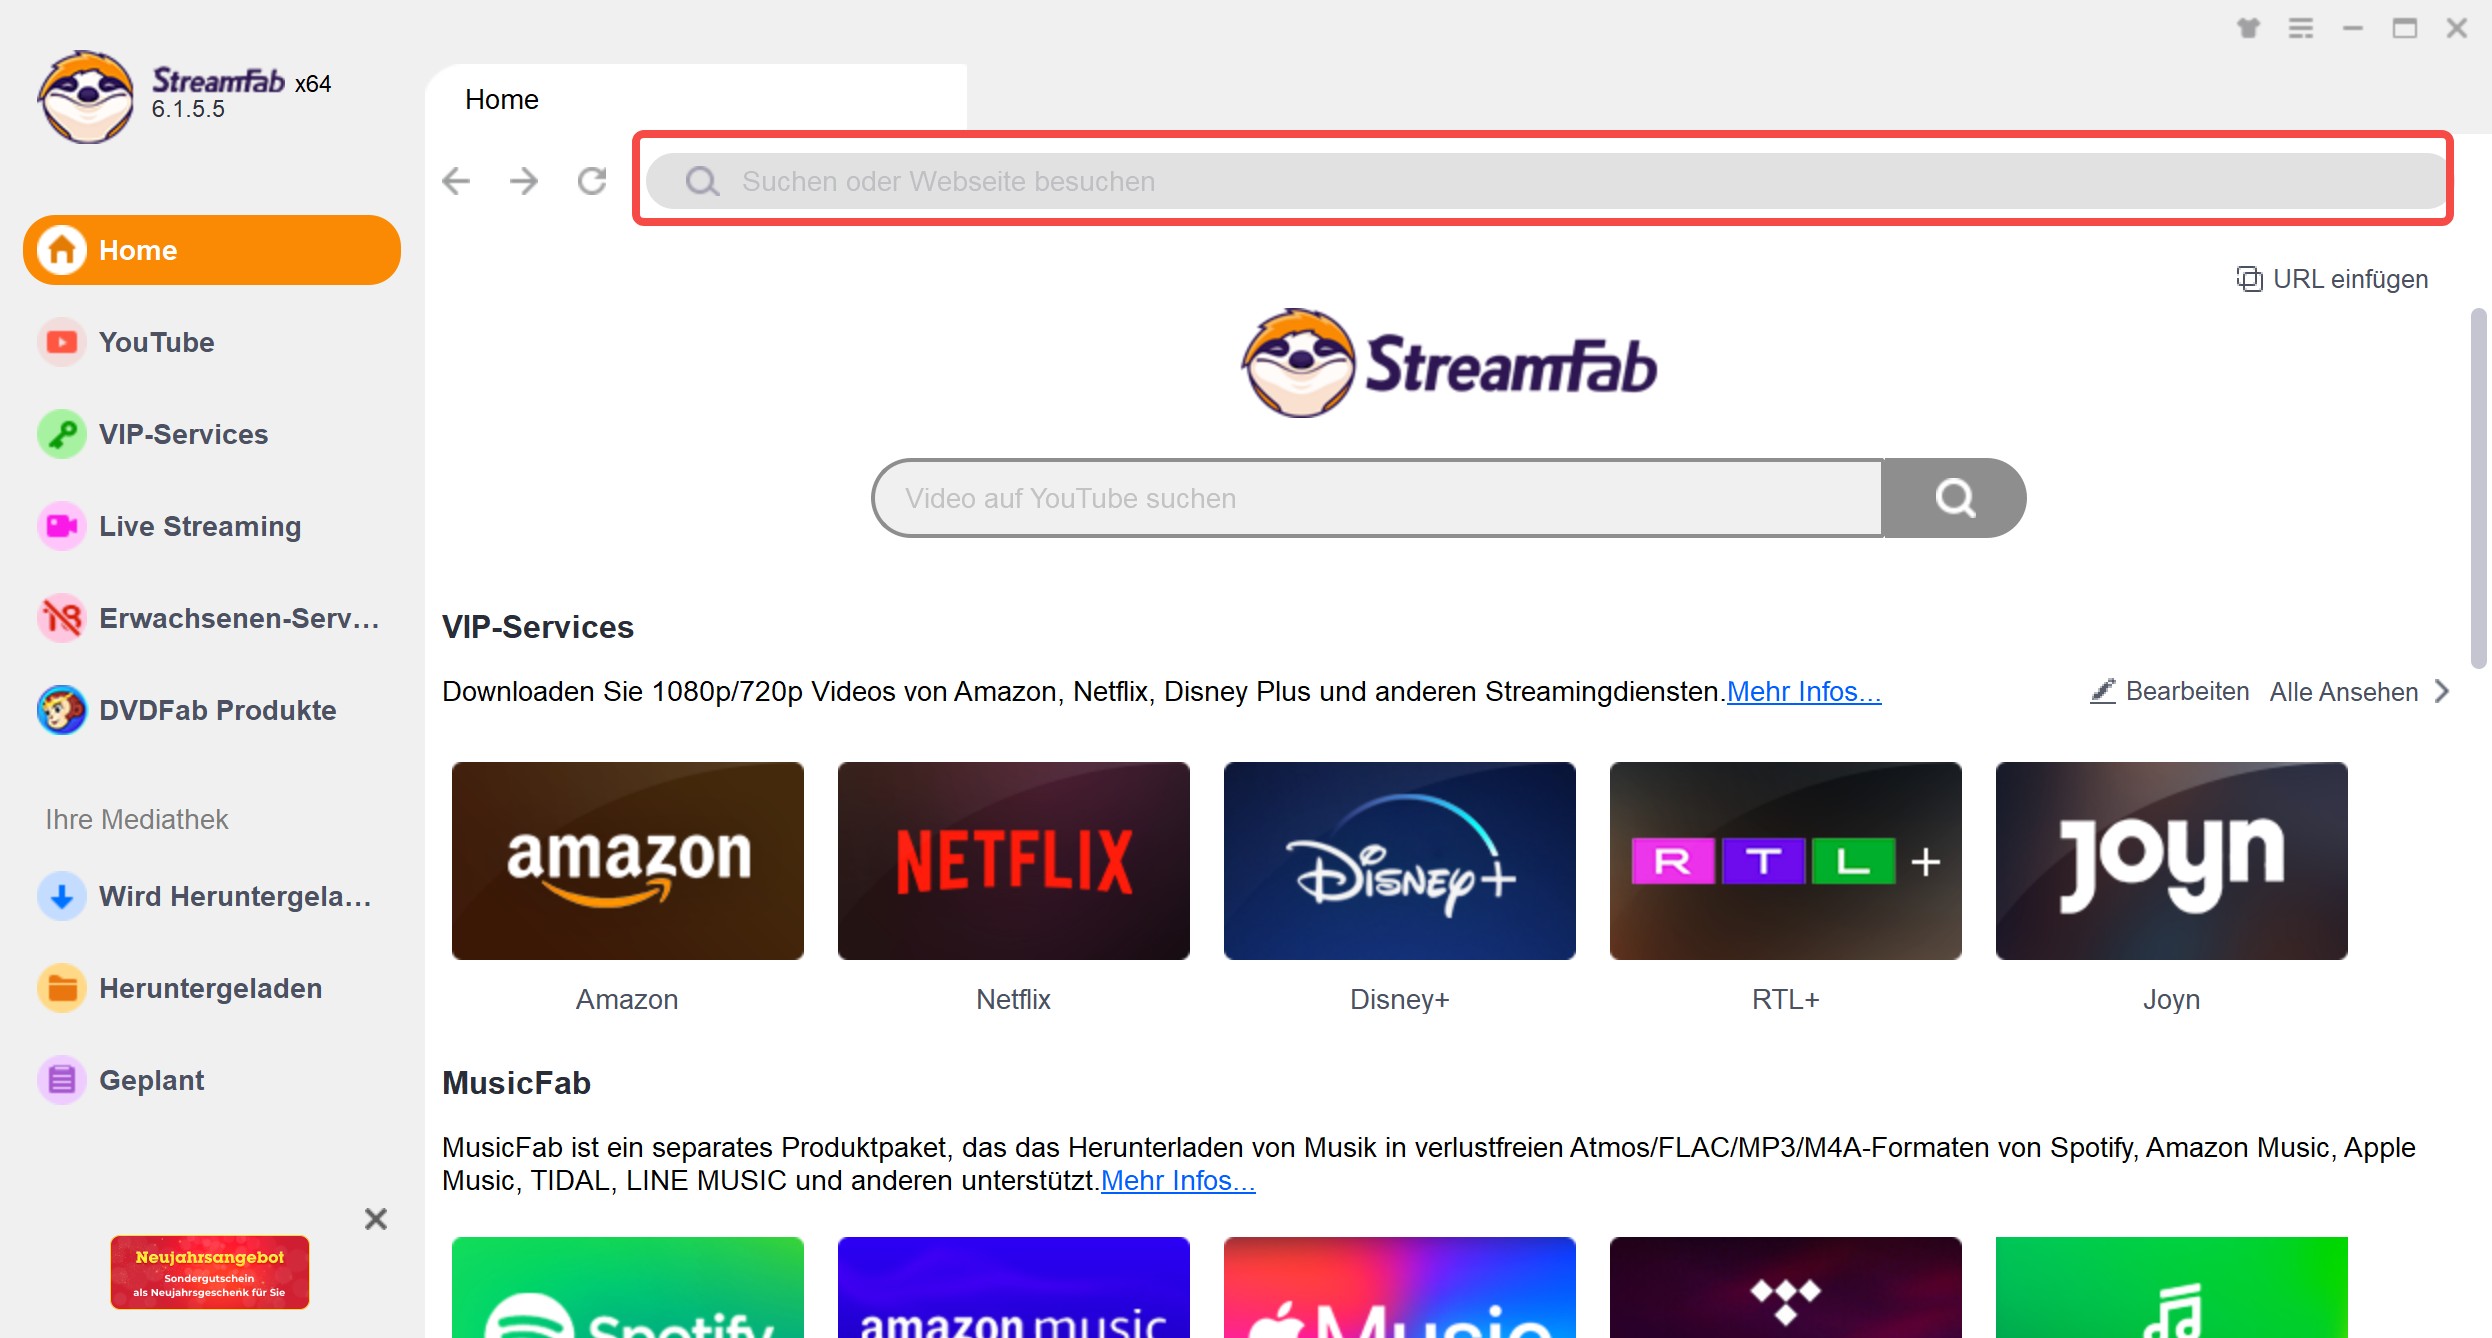Open the Home sidebar item
This screenshot has height=1338, width=2492.
pyautogui.click(x=212, y=250)
